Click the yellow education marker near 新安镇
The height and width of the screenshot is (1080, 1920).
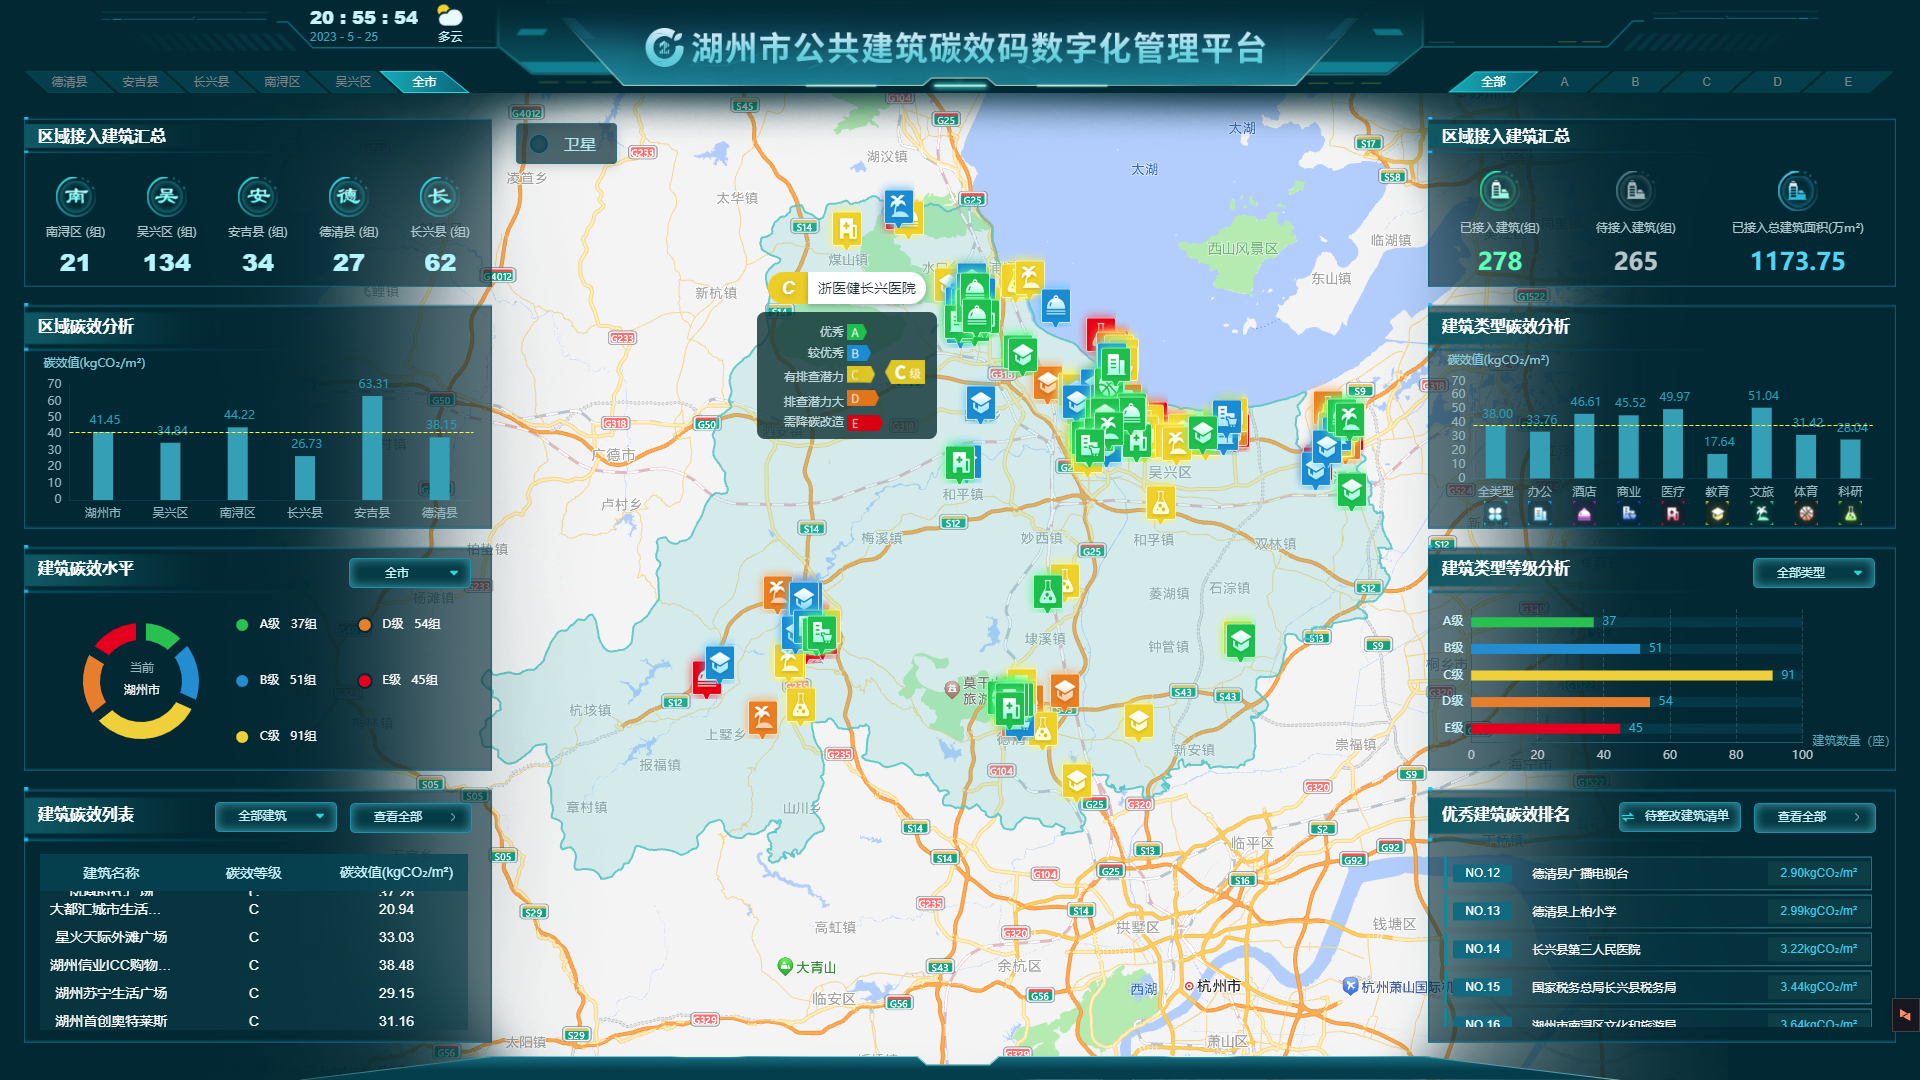coord(1138,720)
